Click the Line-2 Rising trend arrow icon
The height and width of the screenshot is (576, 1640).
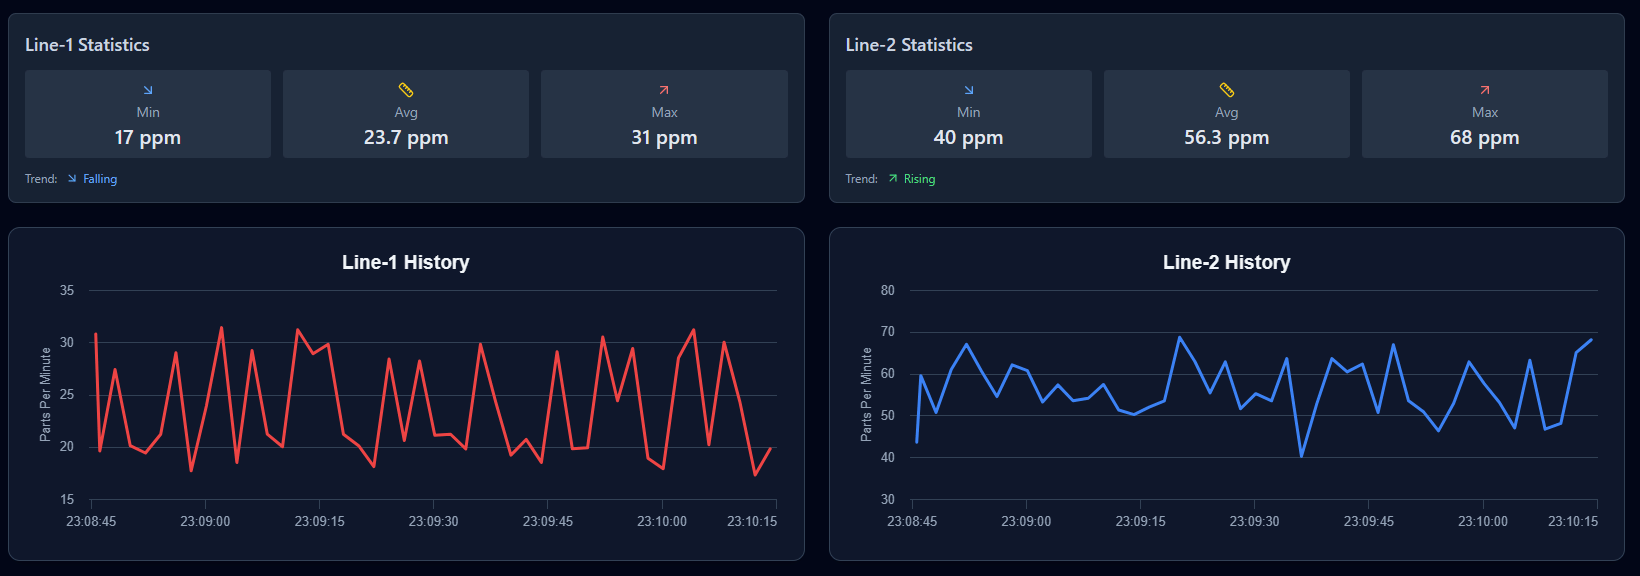click(x=893, y=179)
